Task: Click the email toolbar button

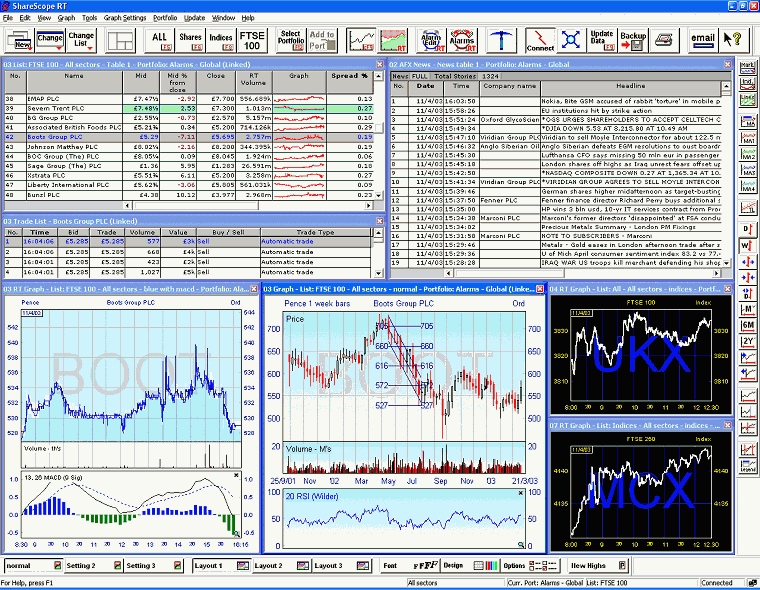Action: coord(703,40)
